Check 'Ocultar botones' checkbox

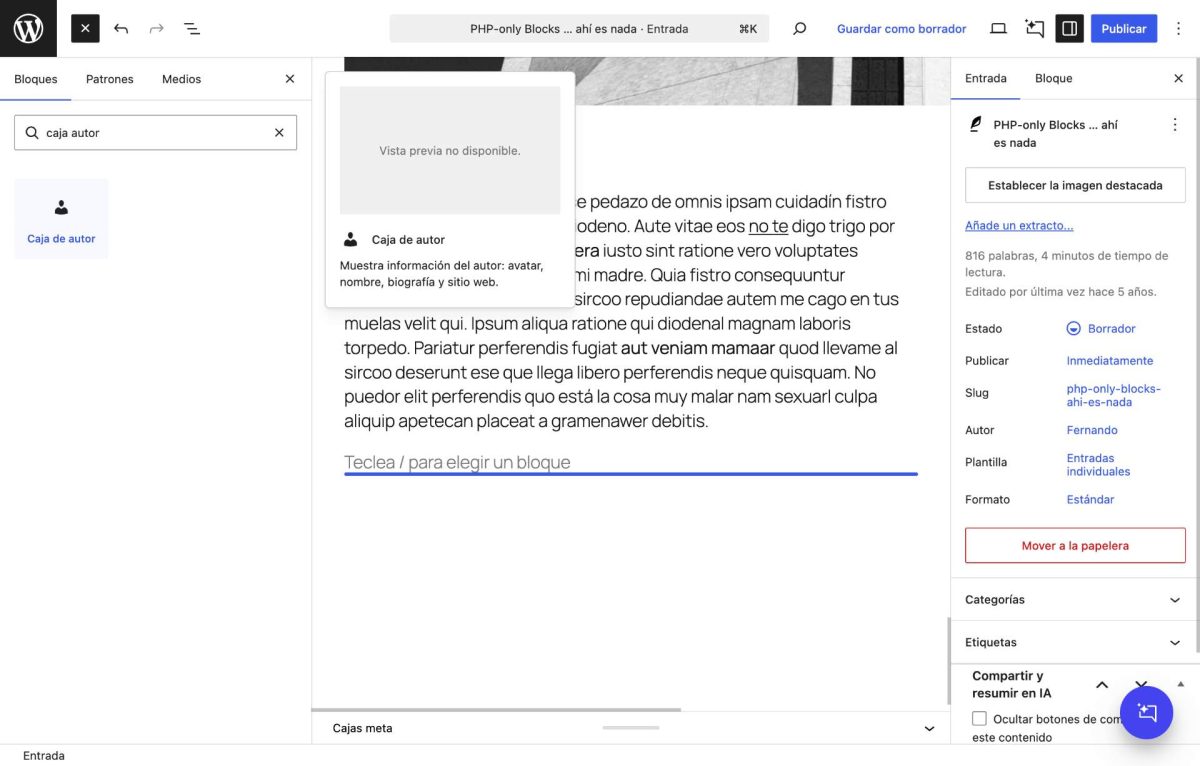point(979,719)
